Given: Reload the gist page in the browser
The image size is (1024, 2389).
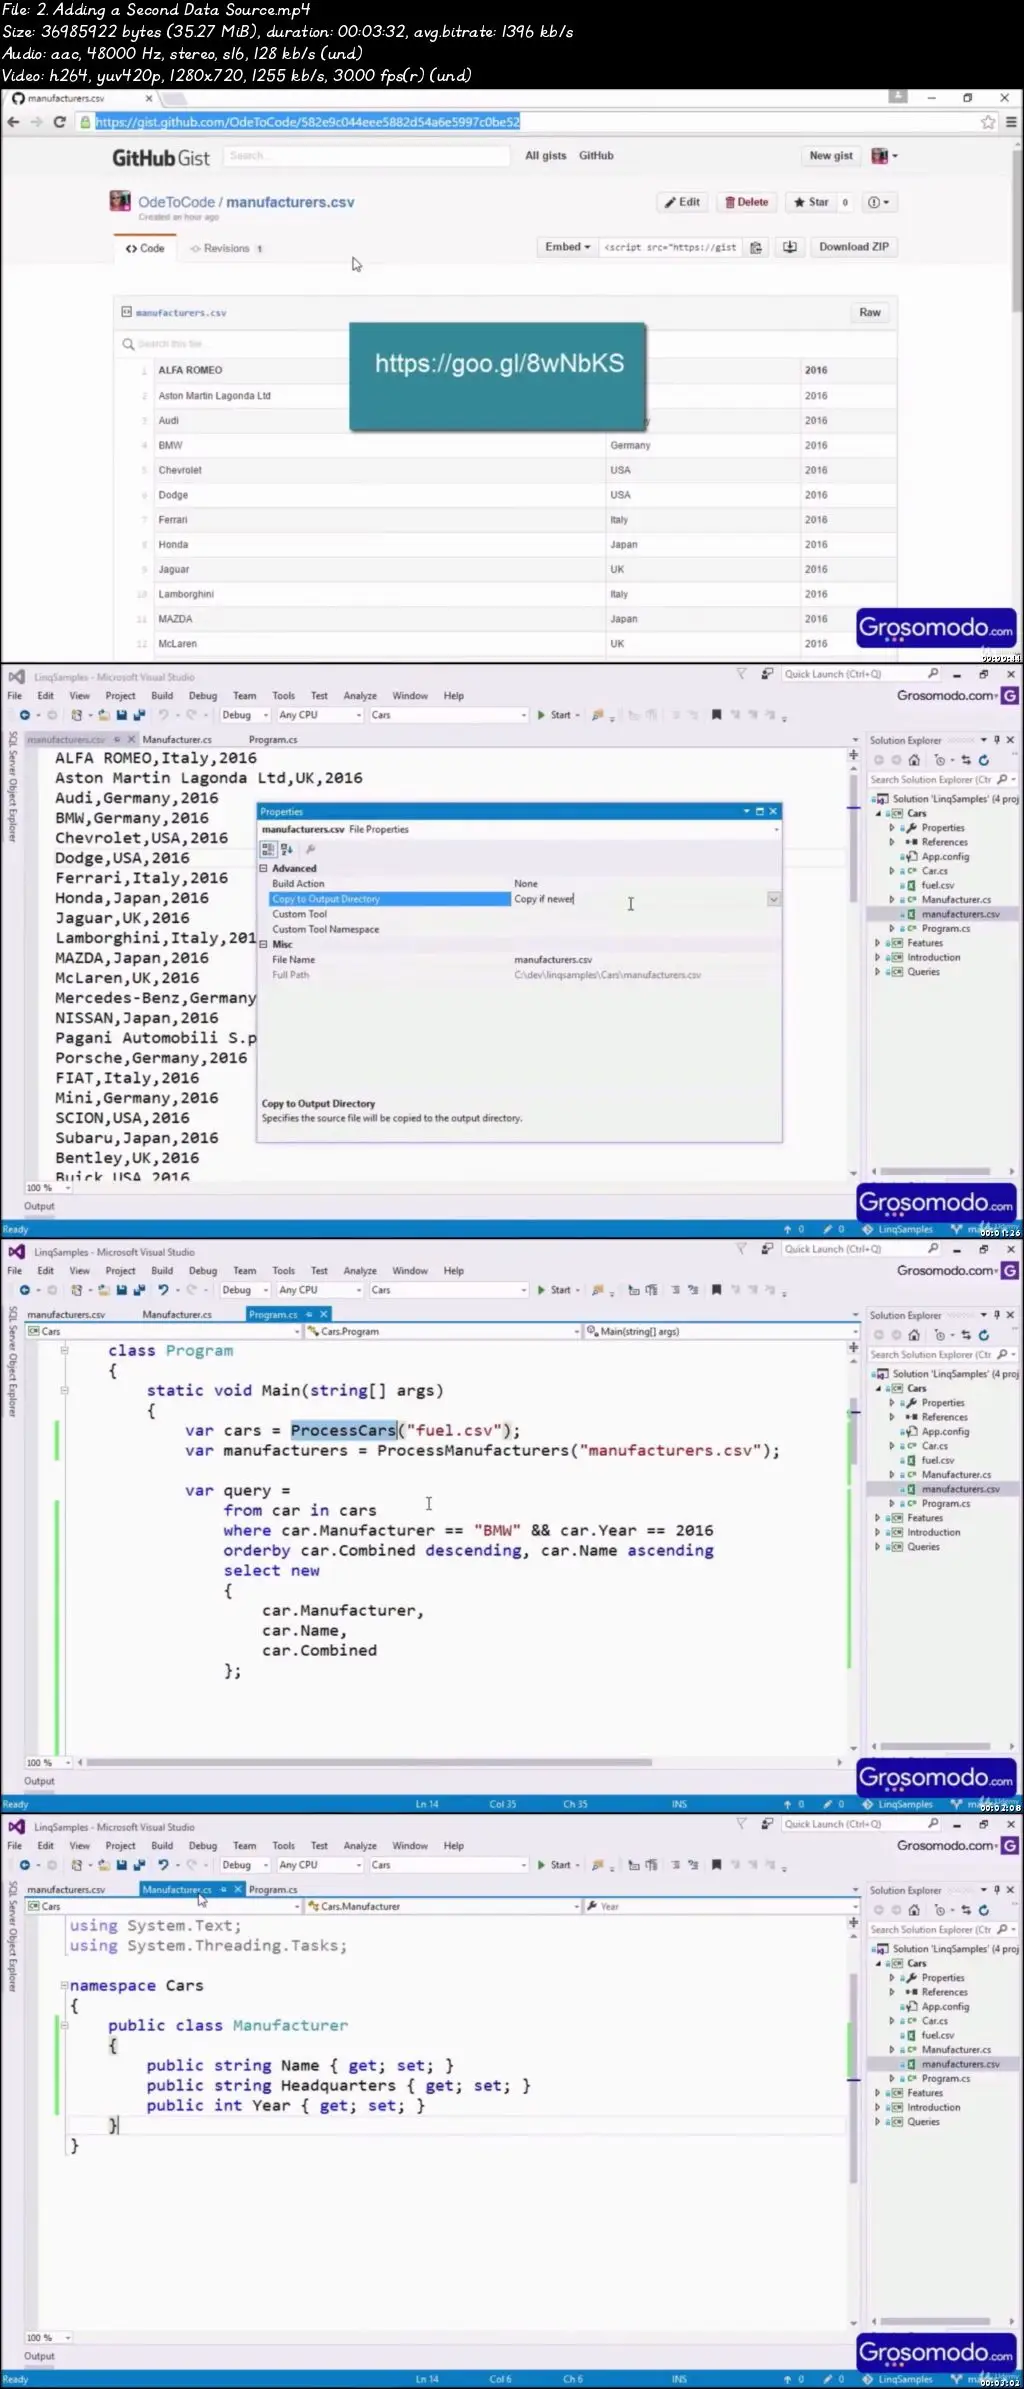Looking at the screenshot, I should pos(59,122).
